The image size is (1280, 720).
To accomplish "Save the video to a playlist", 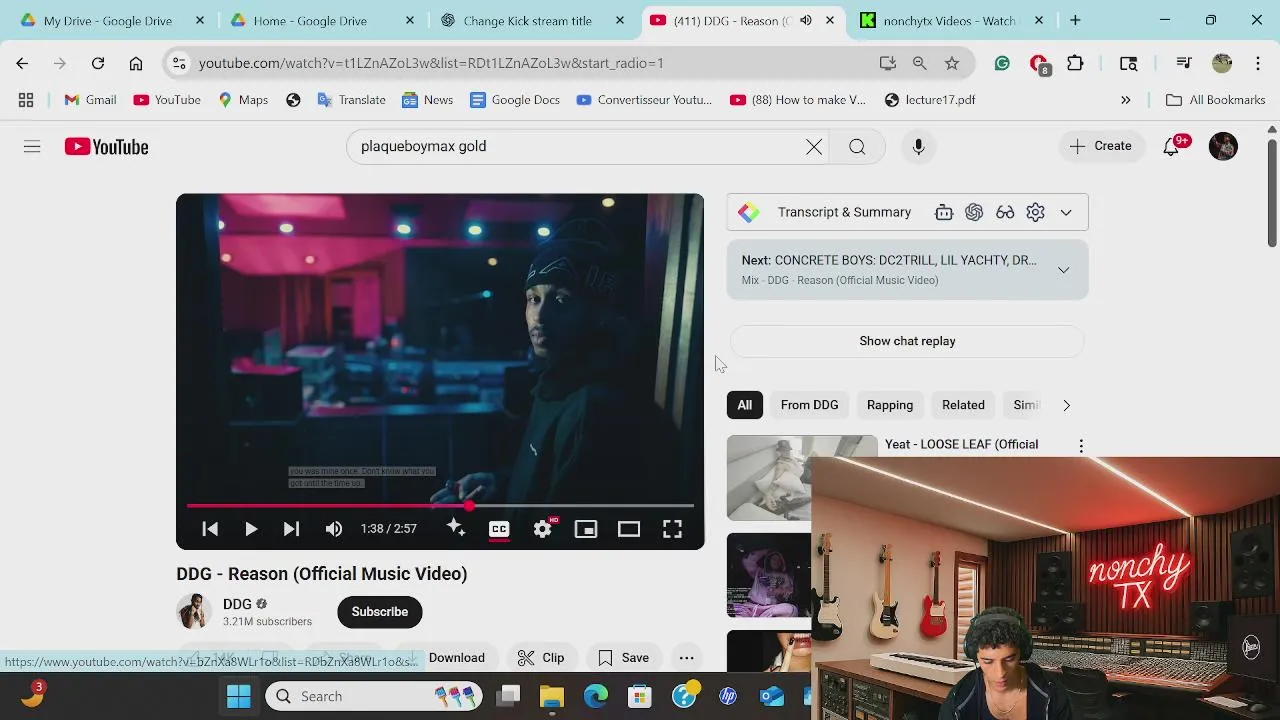I will coord(624,658).
